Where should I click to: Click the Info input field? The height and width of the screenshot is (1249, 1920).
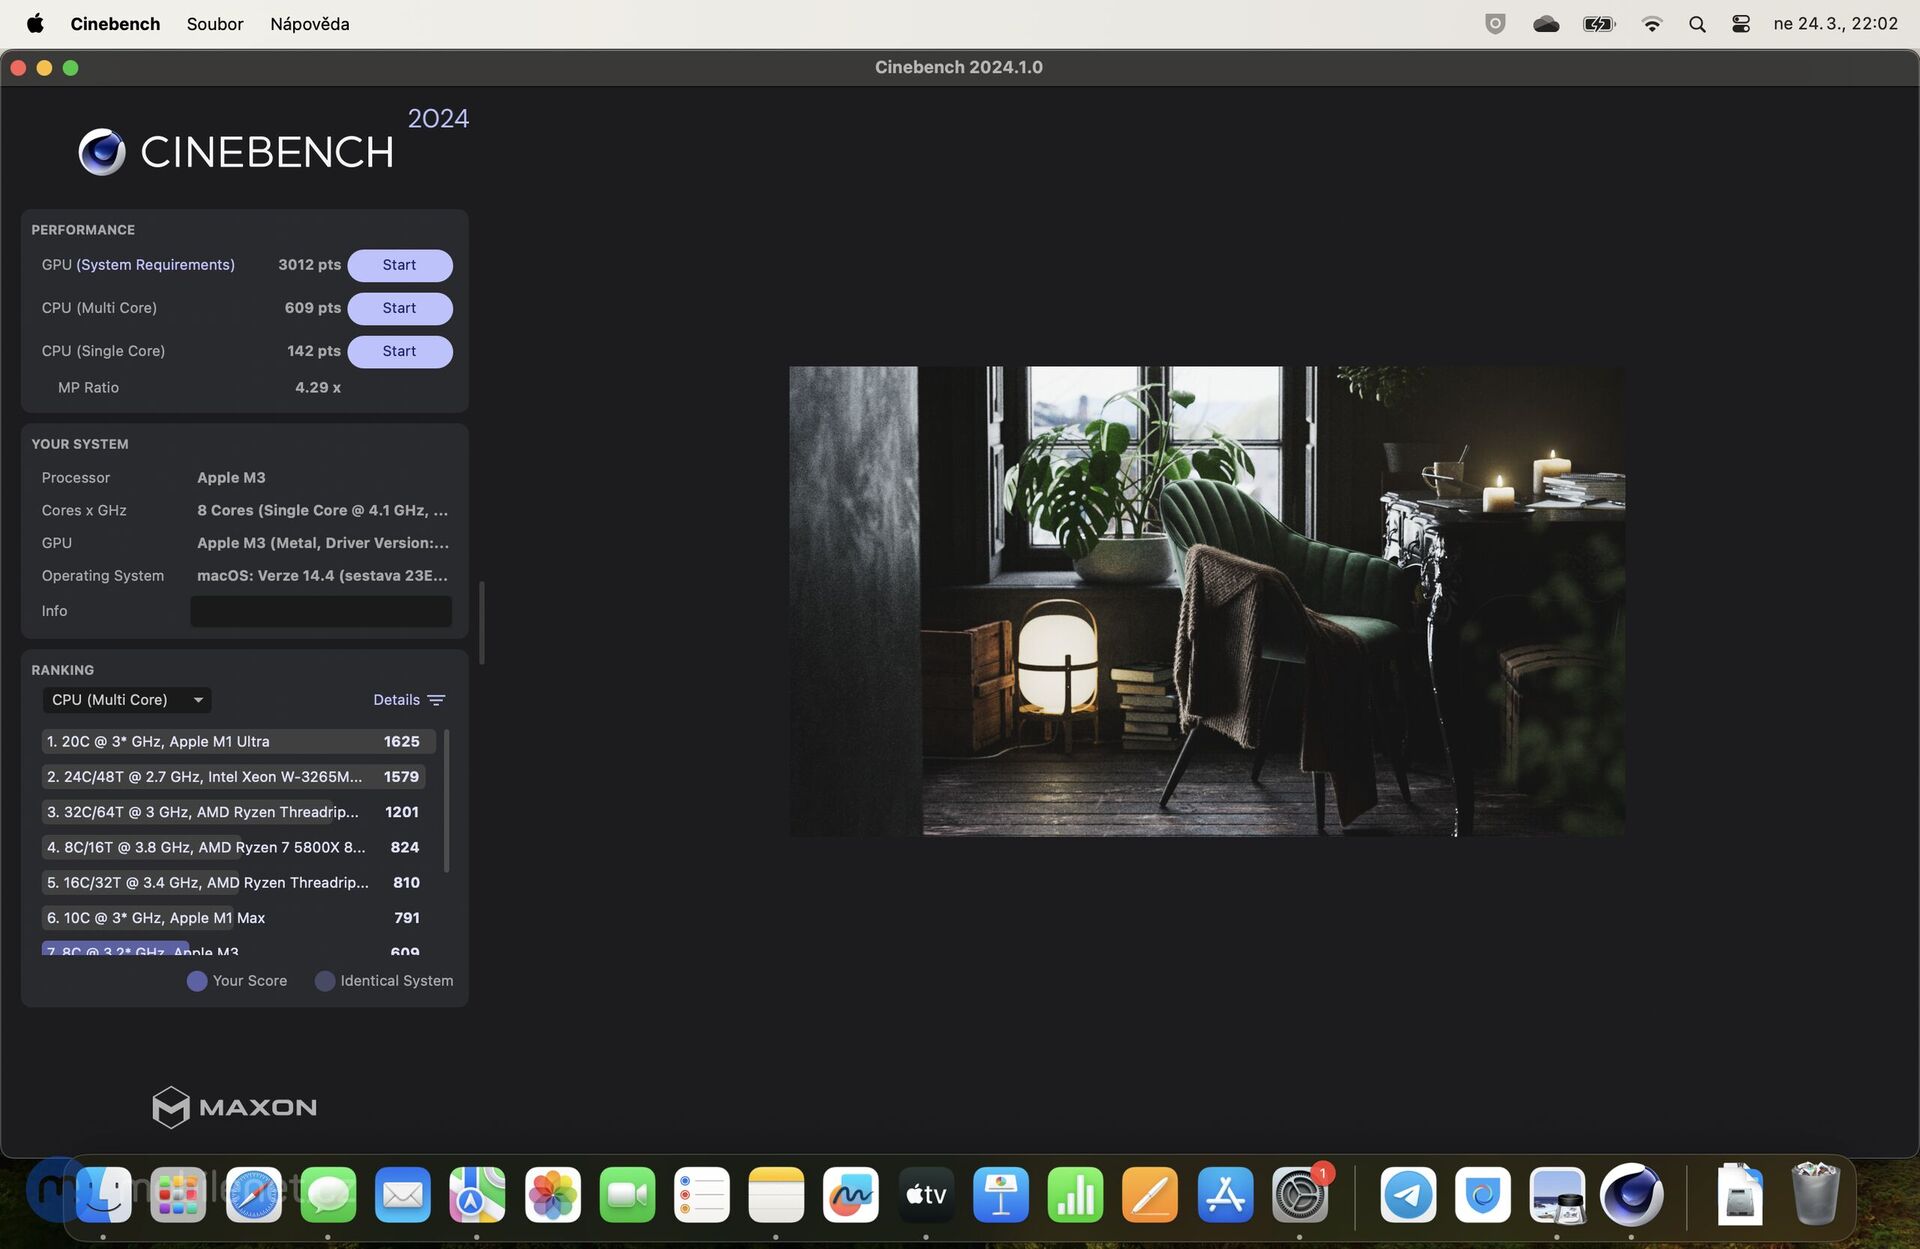click(321, 611)
